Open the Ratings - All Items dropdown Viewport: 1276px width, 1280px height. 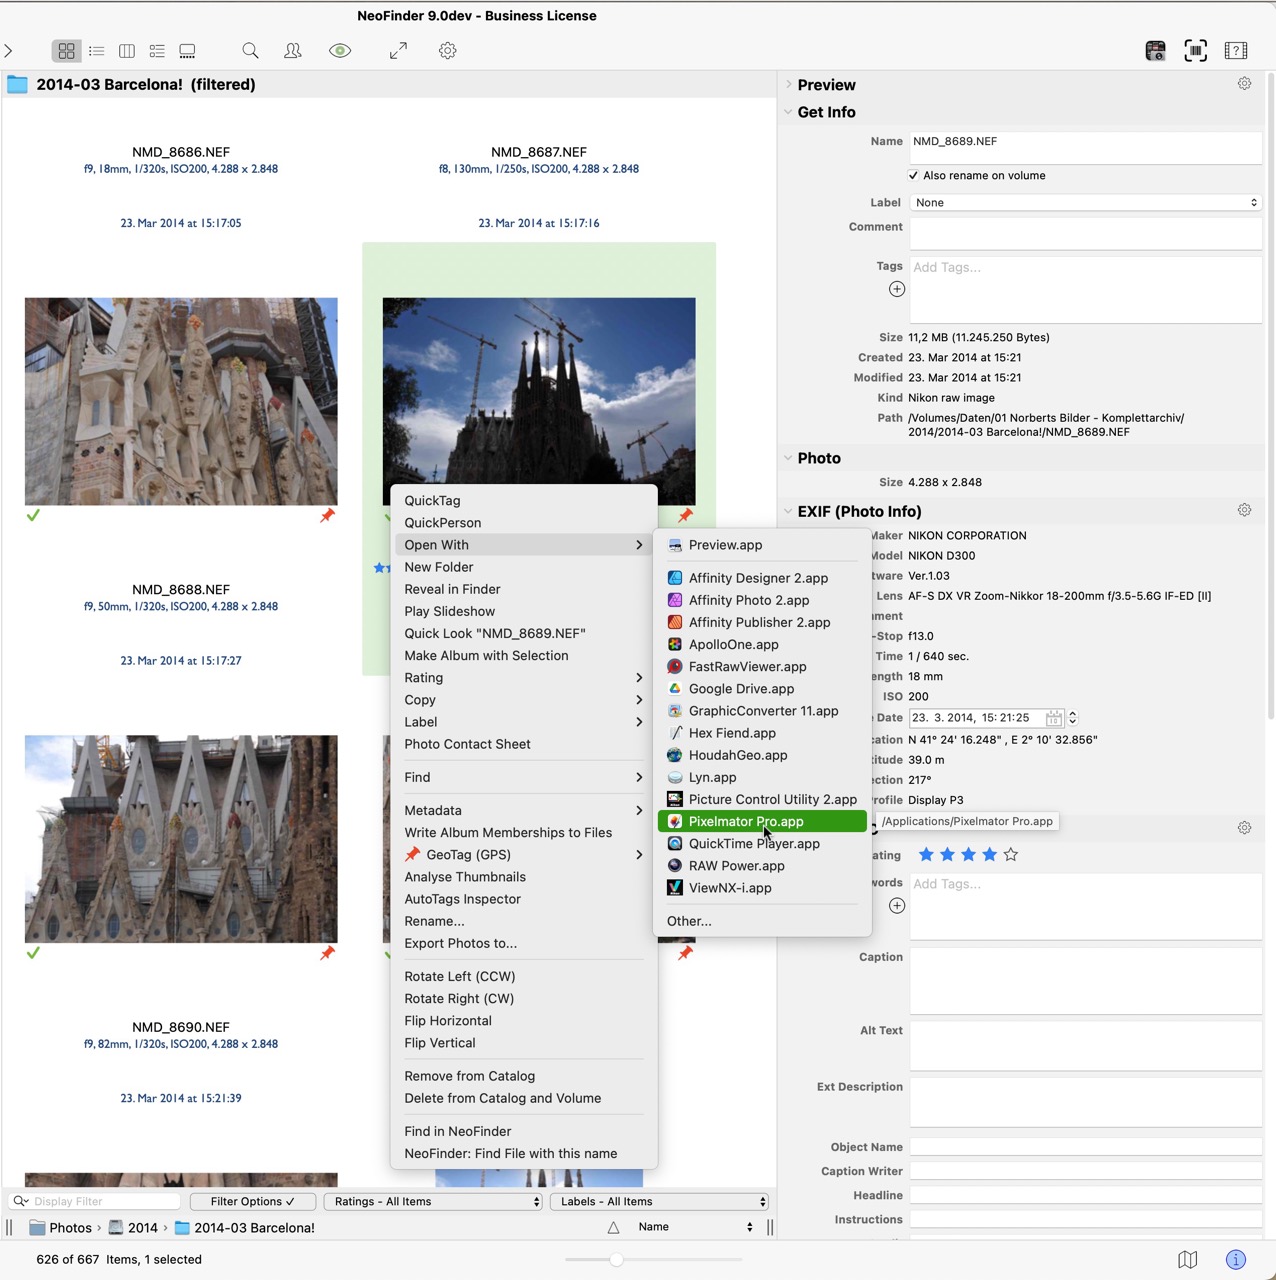pyautogui.click(x=433, y=1202)
